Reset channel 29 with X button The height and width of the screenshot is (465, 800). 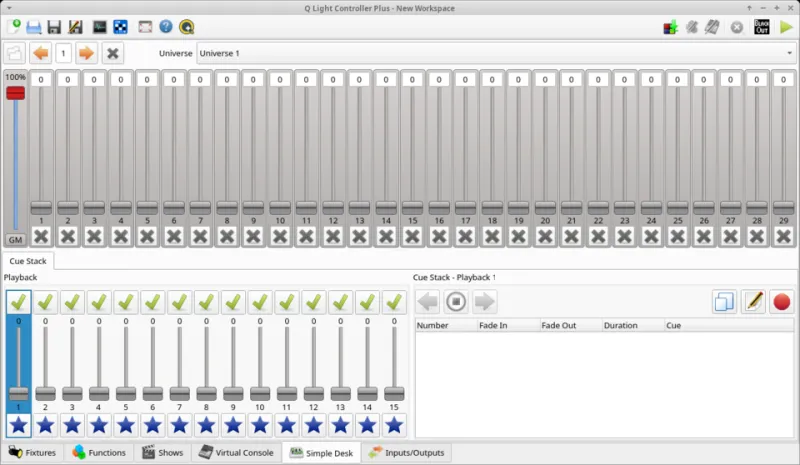(783, 236)
